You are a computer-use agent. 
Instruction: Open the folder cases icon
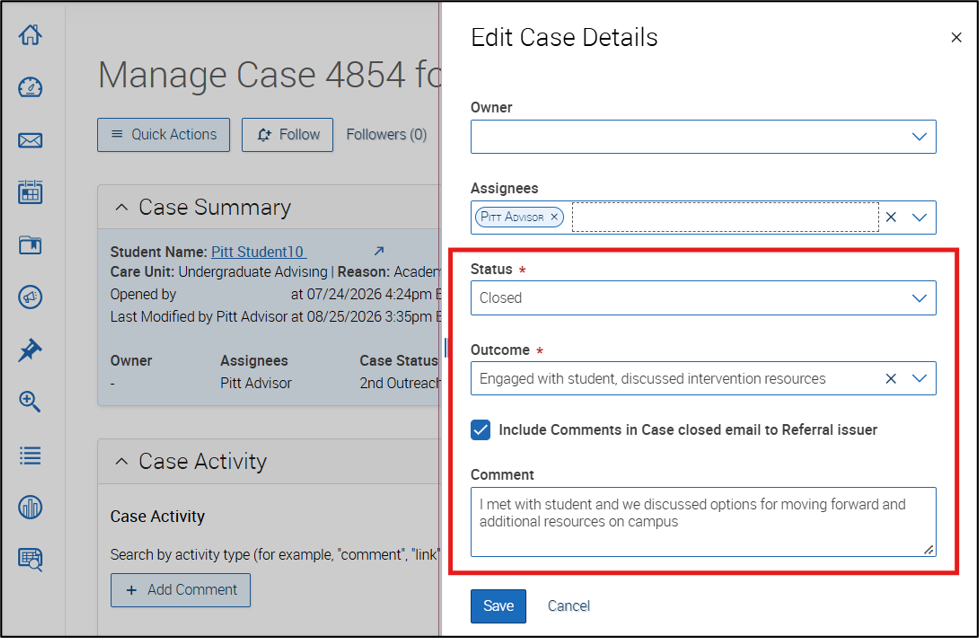[30, 245]
